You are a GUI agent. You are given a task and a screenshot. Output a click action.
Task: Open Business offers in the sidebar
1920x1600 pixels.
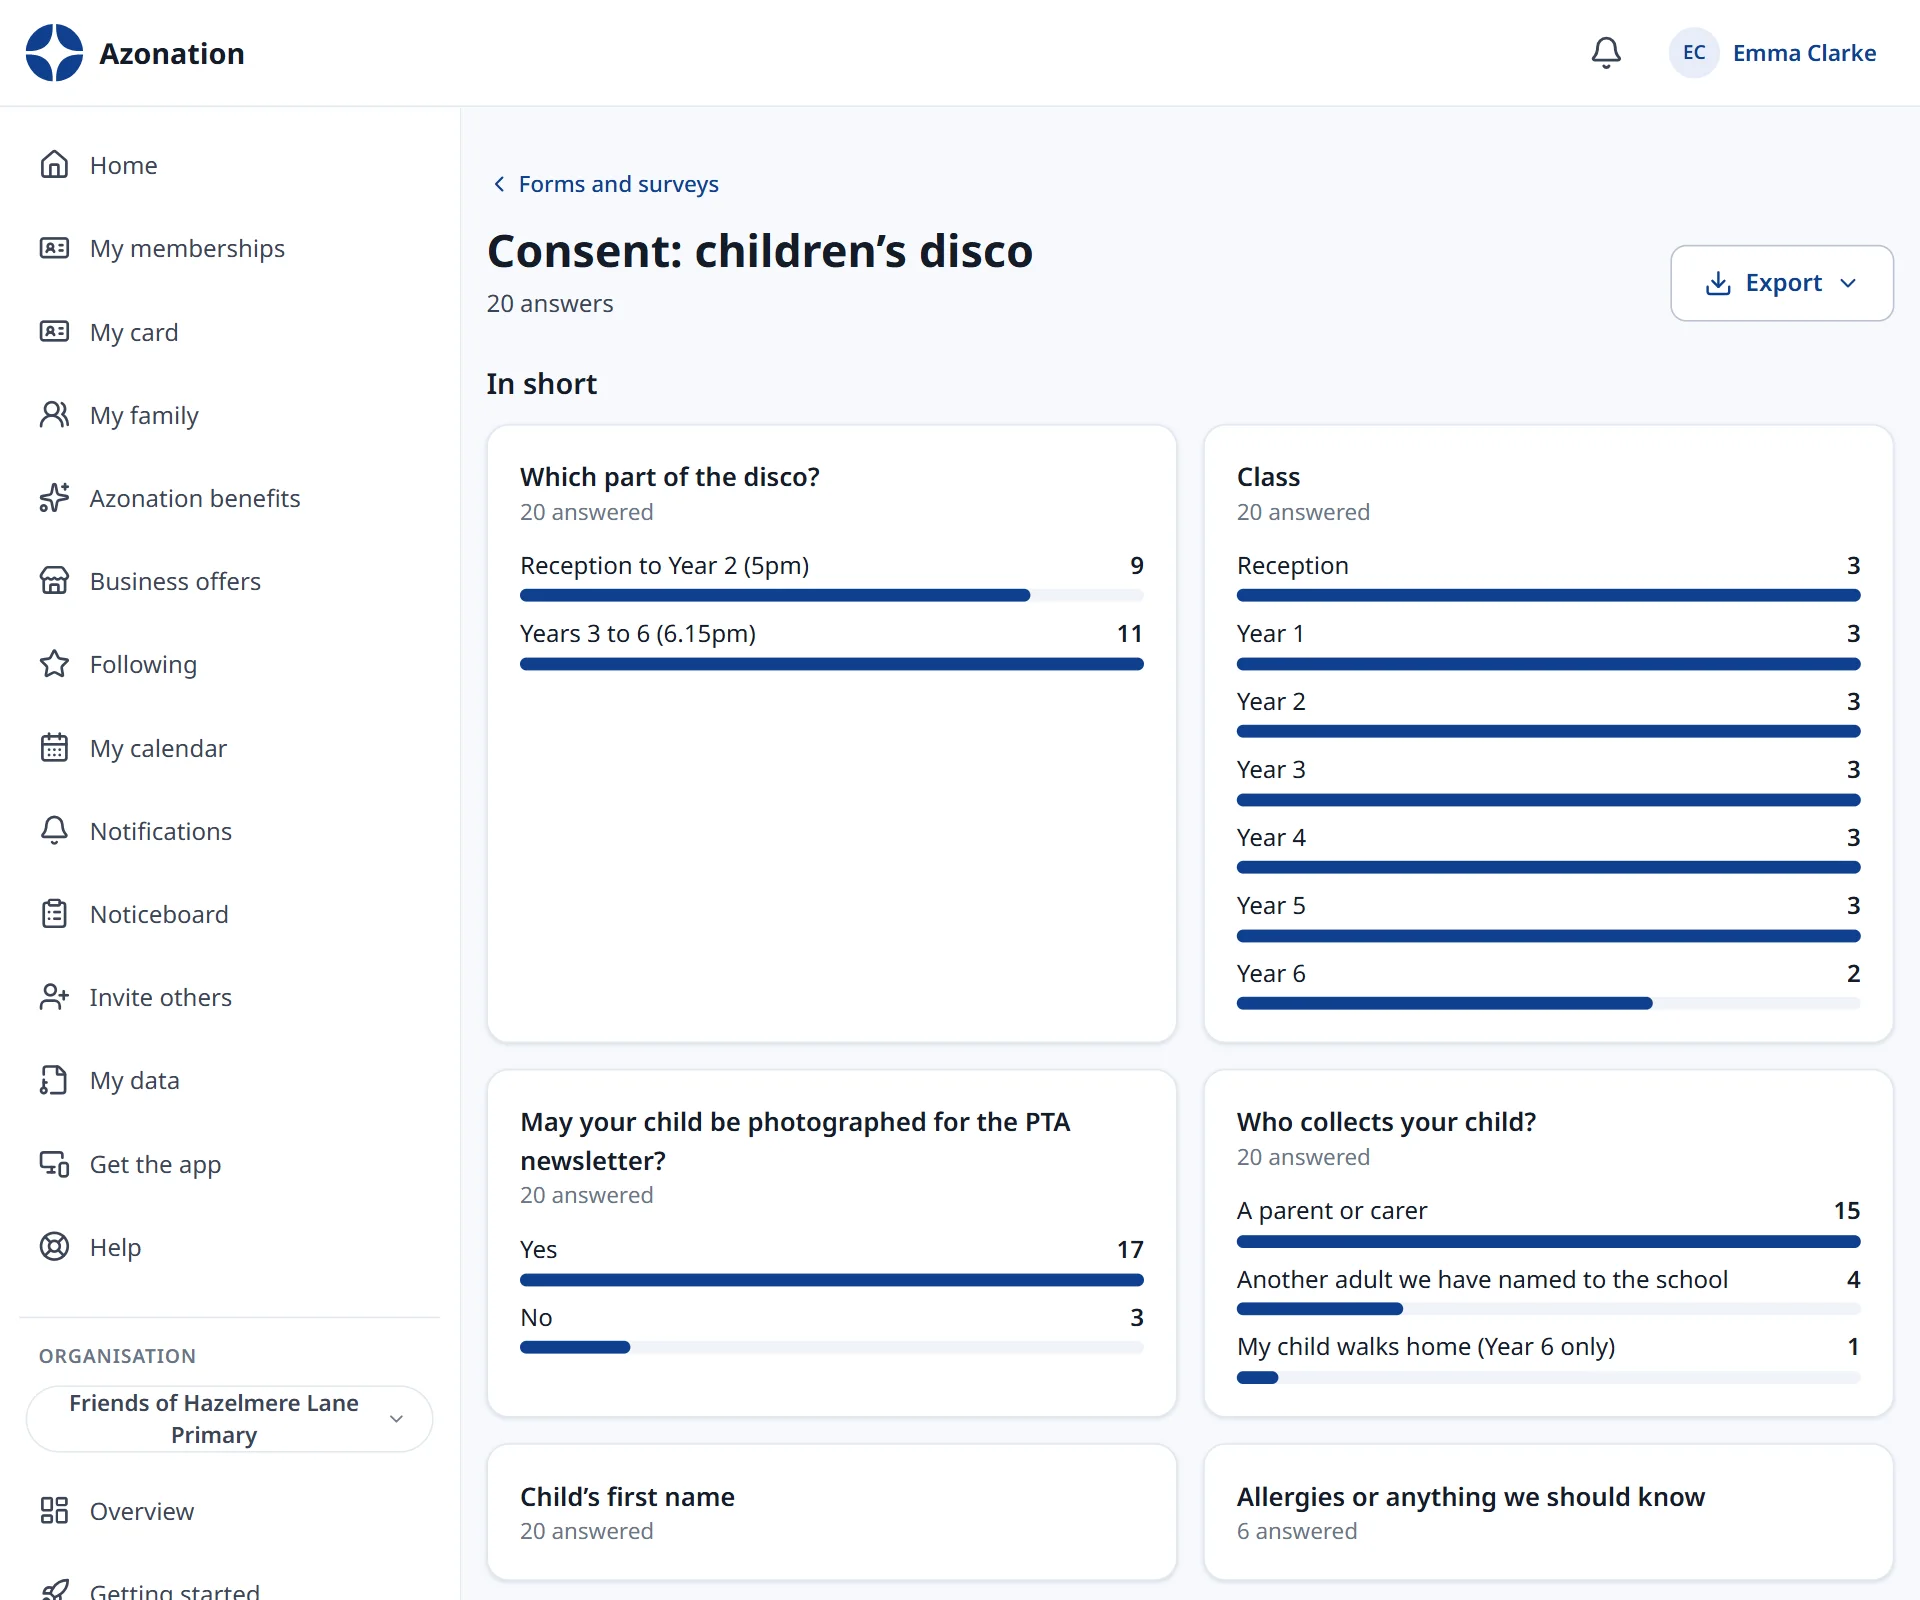tap(229, 581)
